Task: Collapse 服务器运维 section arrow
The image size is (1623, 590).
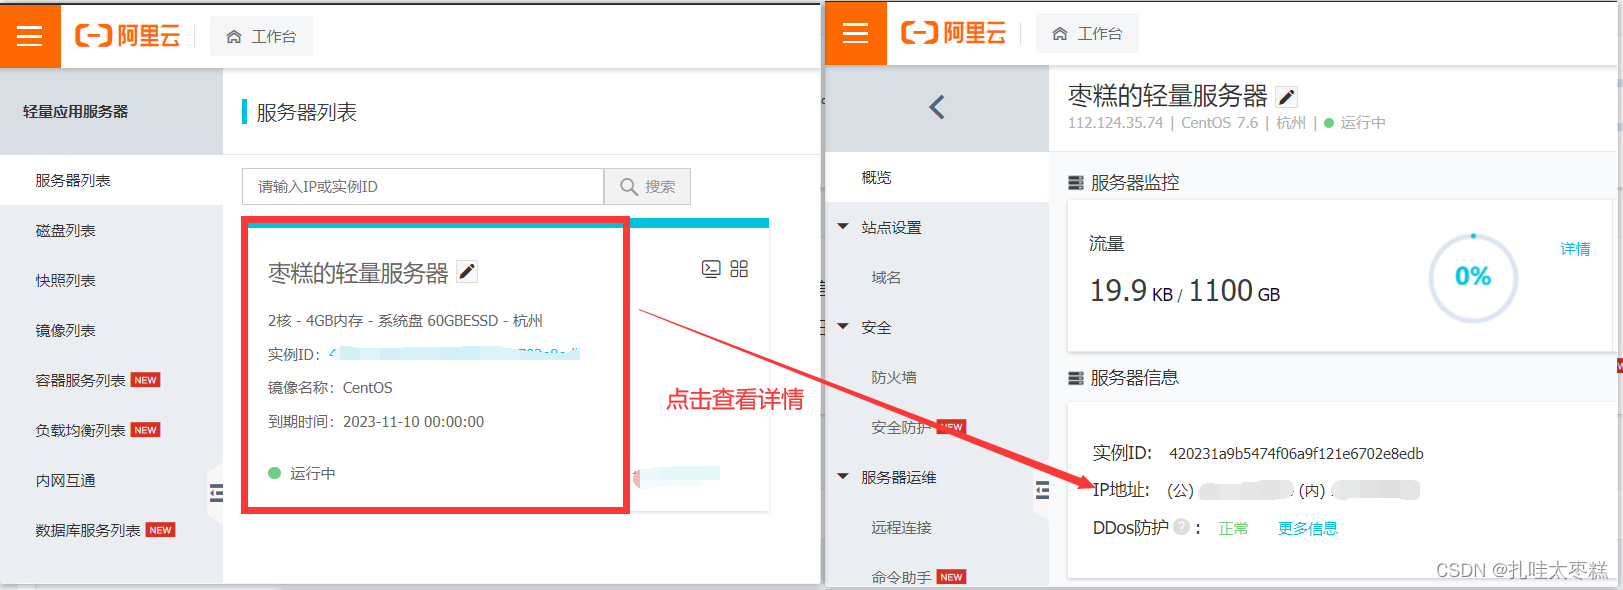Action: [x=843, y=477]
